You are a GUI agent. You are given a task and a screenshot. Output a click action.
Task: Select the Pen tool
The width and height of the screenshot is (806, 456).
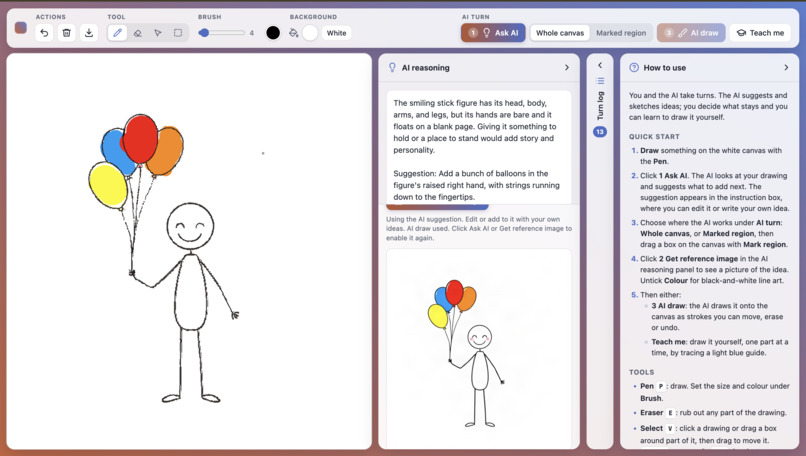coord(117,33)
